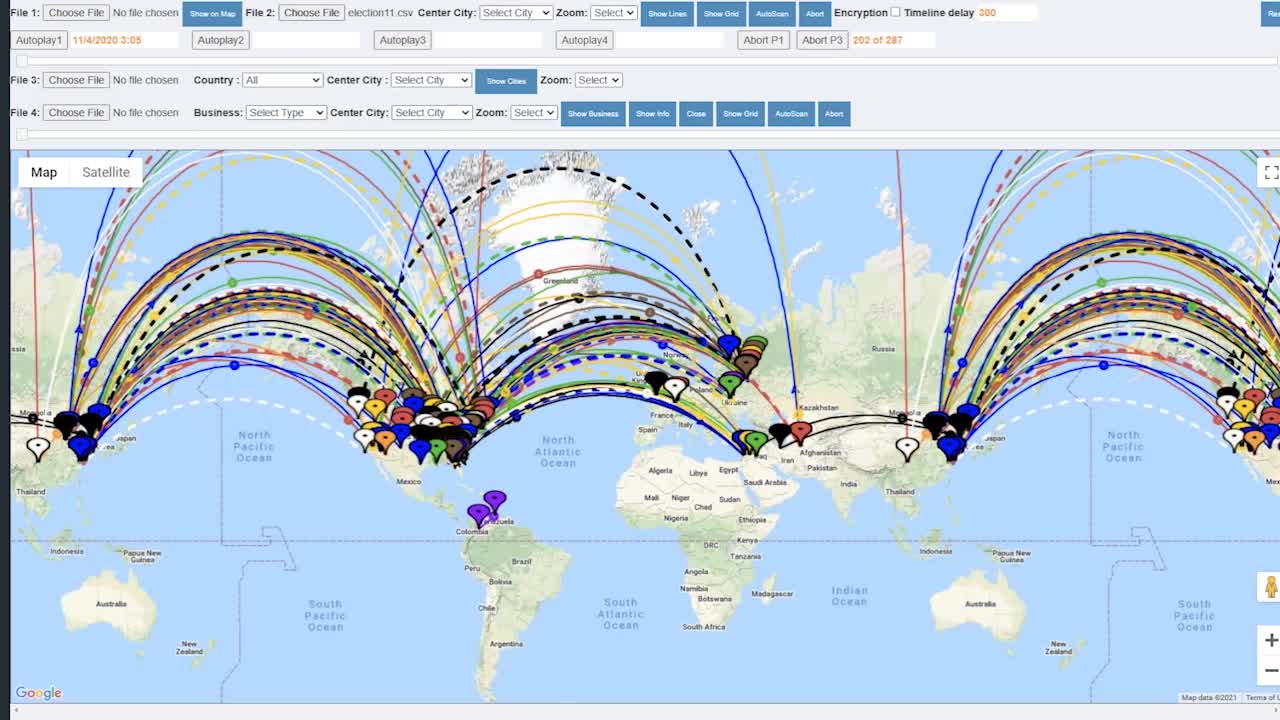Expand the Business Select Type dropdown
1280x720 pixels.
click(286, 112)
